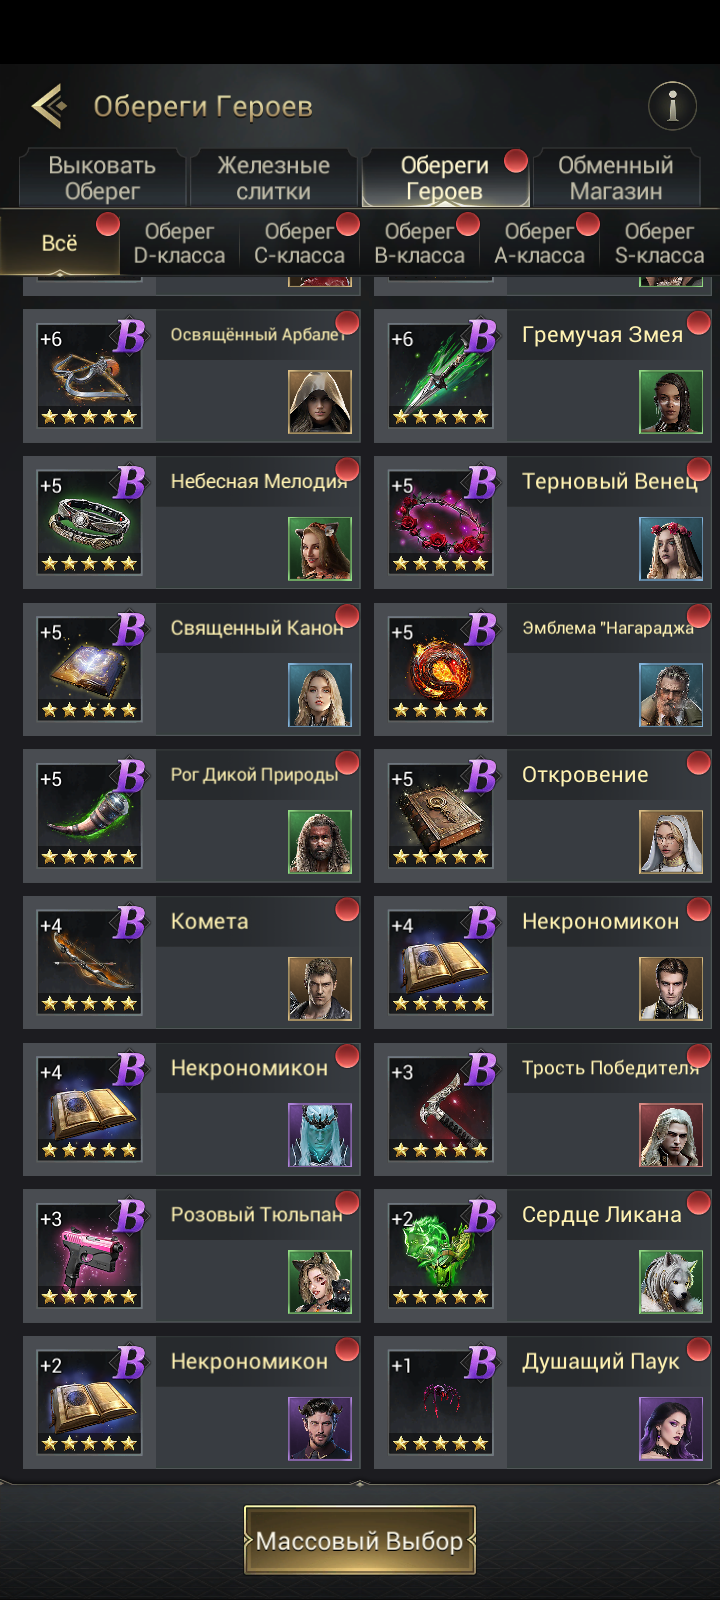Click the Массовый Выбор button
Screen dimensions: 720x1600
[x=360, y=1540]
